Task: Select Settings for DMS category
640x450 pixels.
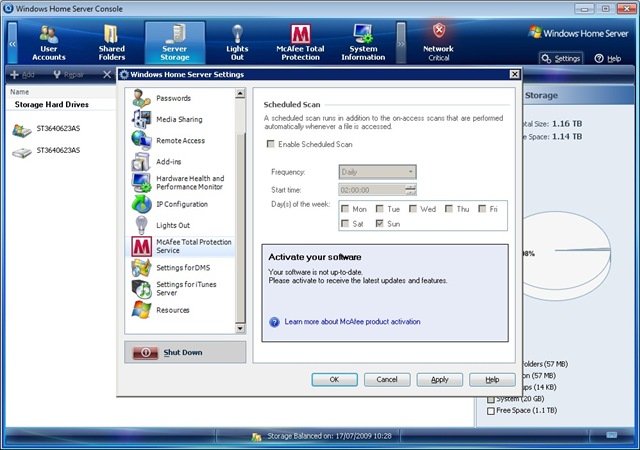Action: tap(180, 267)
